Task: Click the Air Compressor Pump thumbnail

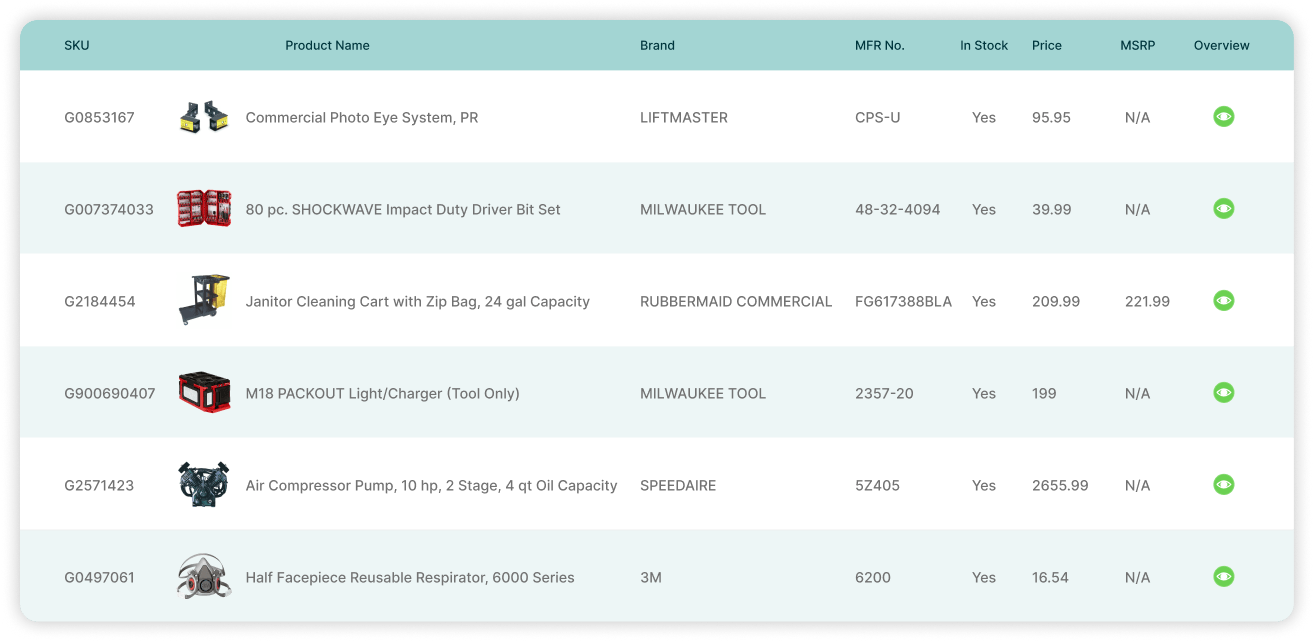Action: pos(204,484)
